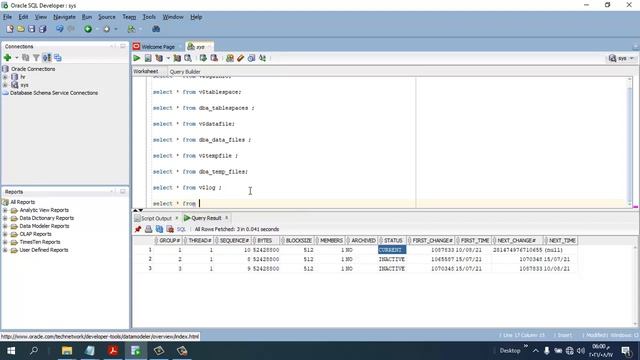Click the Forward navigation button in main toolbar
This screenshot has height=360, width=640.
tap(107, 29)
